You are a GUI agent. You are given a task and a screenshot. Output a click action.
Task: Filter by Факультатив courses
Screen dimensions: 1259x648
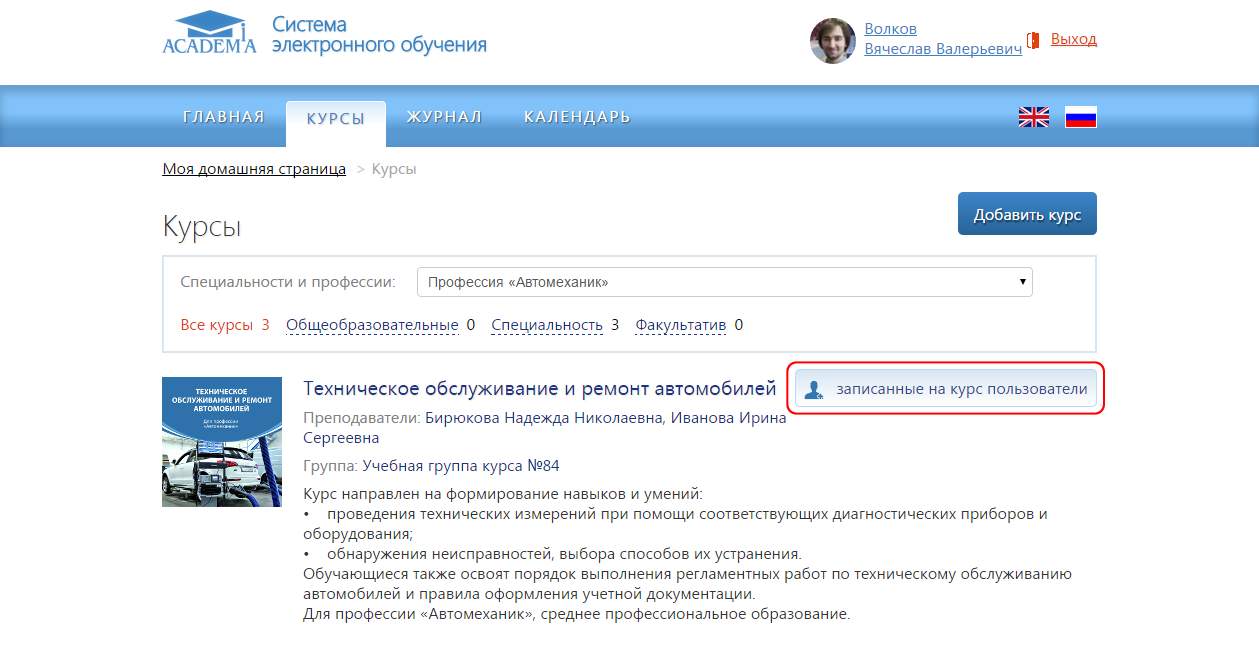pos(680,325)
